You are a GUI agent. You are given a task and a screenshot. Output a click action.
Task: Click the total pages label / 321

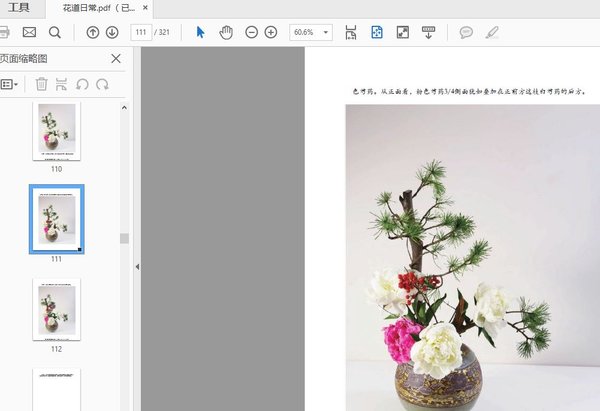click(162, 33)
